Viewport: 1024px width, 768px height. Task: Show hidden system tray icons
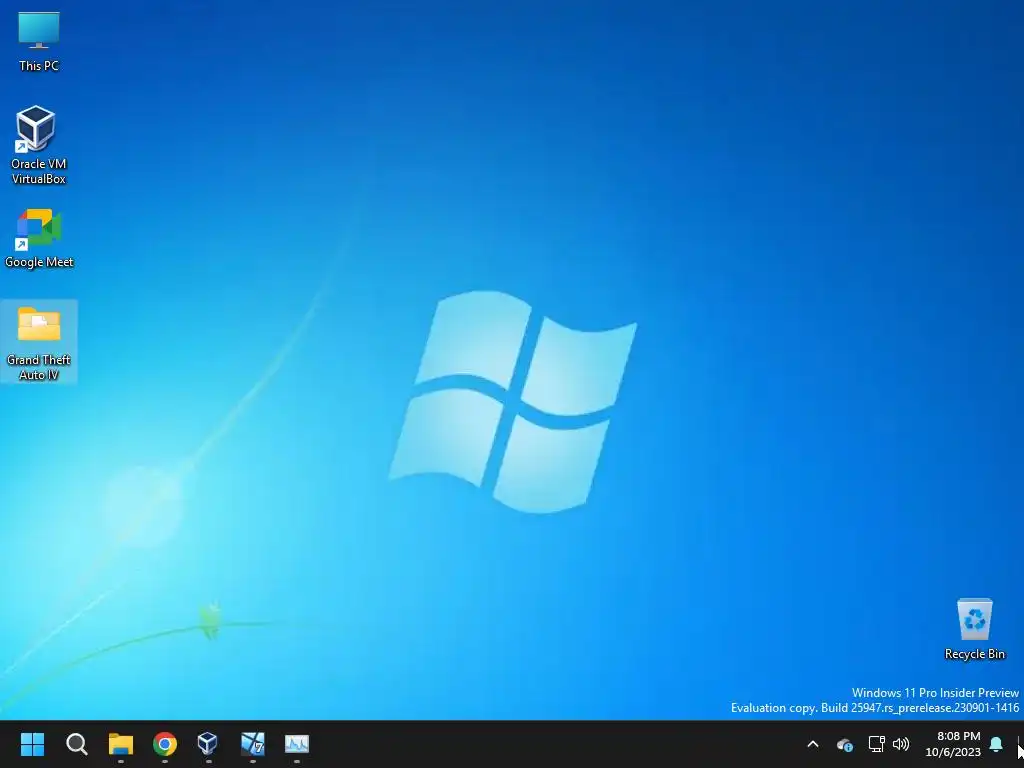[x=813, y=744]
